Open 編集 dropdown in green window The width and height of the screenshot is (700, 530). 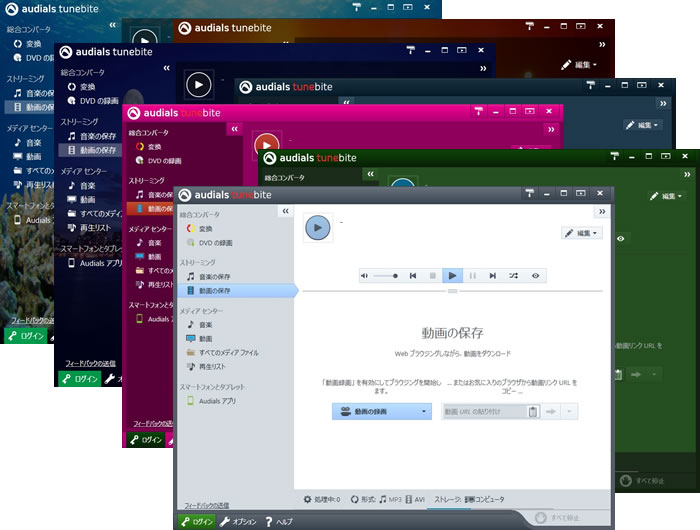(668, 196)
